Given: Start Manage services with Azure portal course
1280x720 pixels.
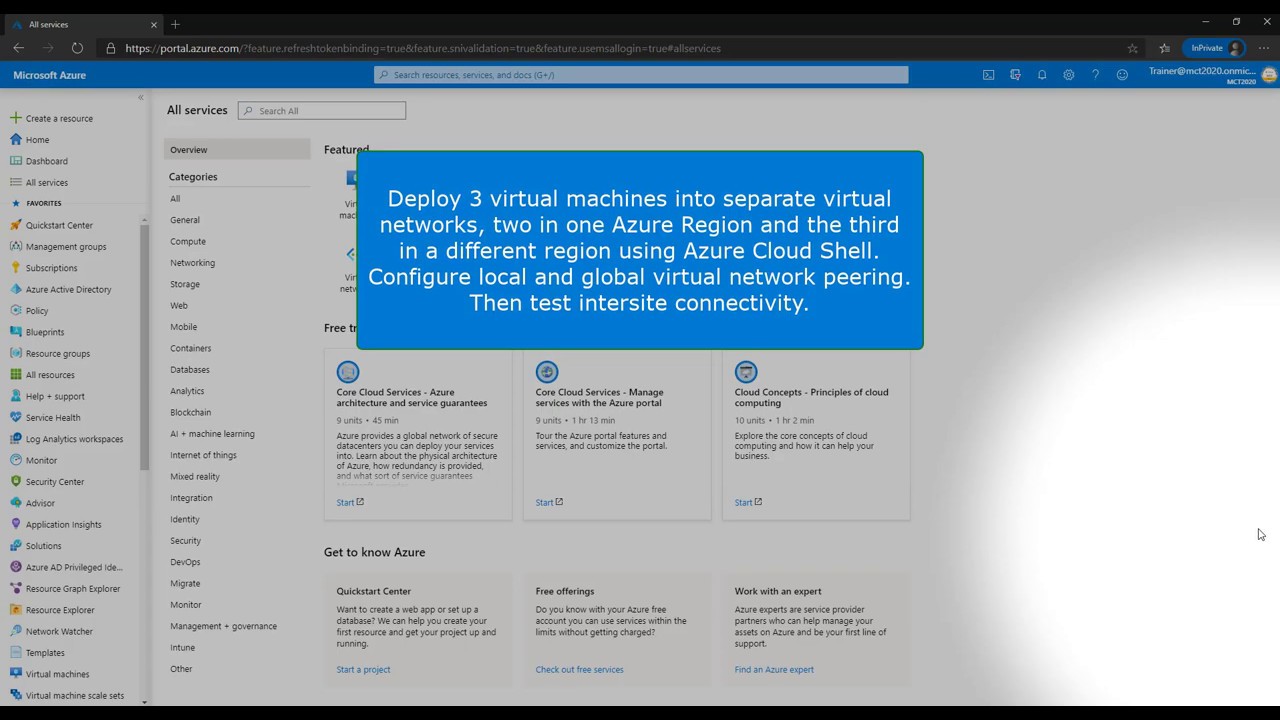Looking at the screenshot, I should pos(549,502).
